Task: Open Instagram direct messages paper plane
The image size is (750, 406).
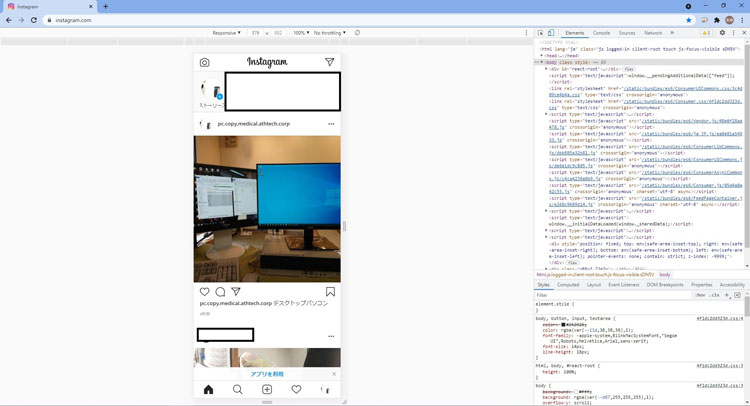Action: pyautogui.click(x=329, y=62)
